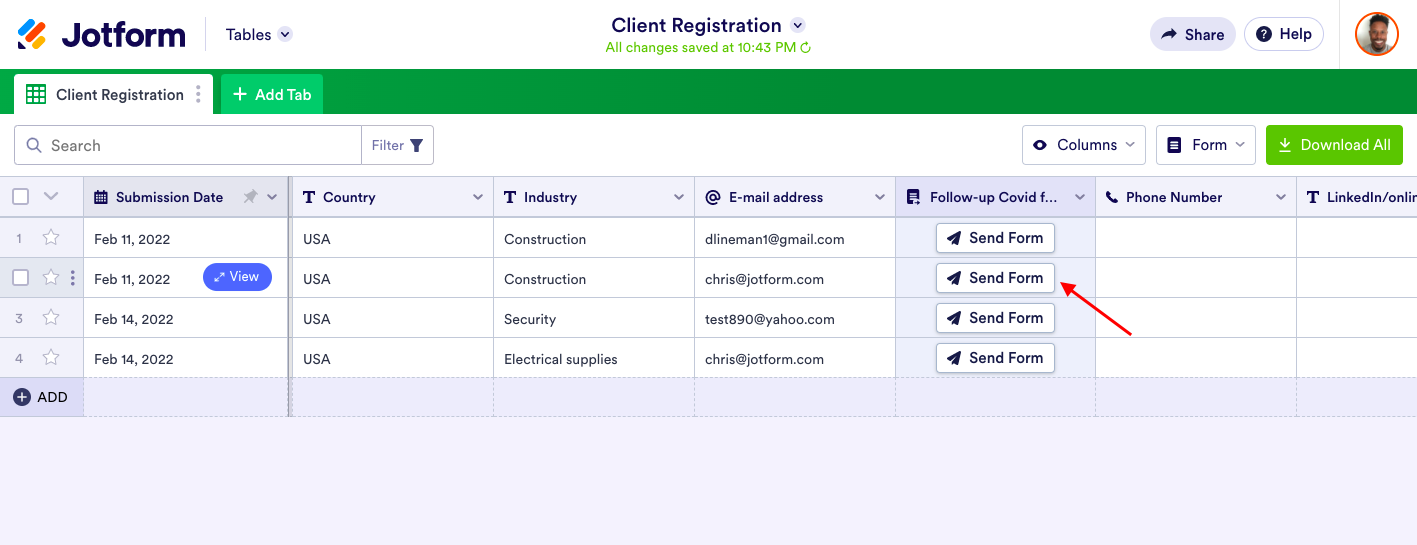Star the first row submission
This screenshot has height=545, width=1417.
pos(51,238)
